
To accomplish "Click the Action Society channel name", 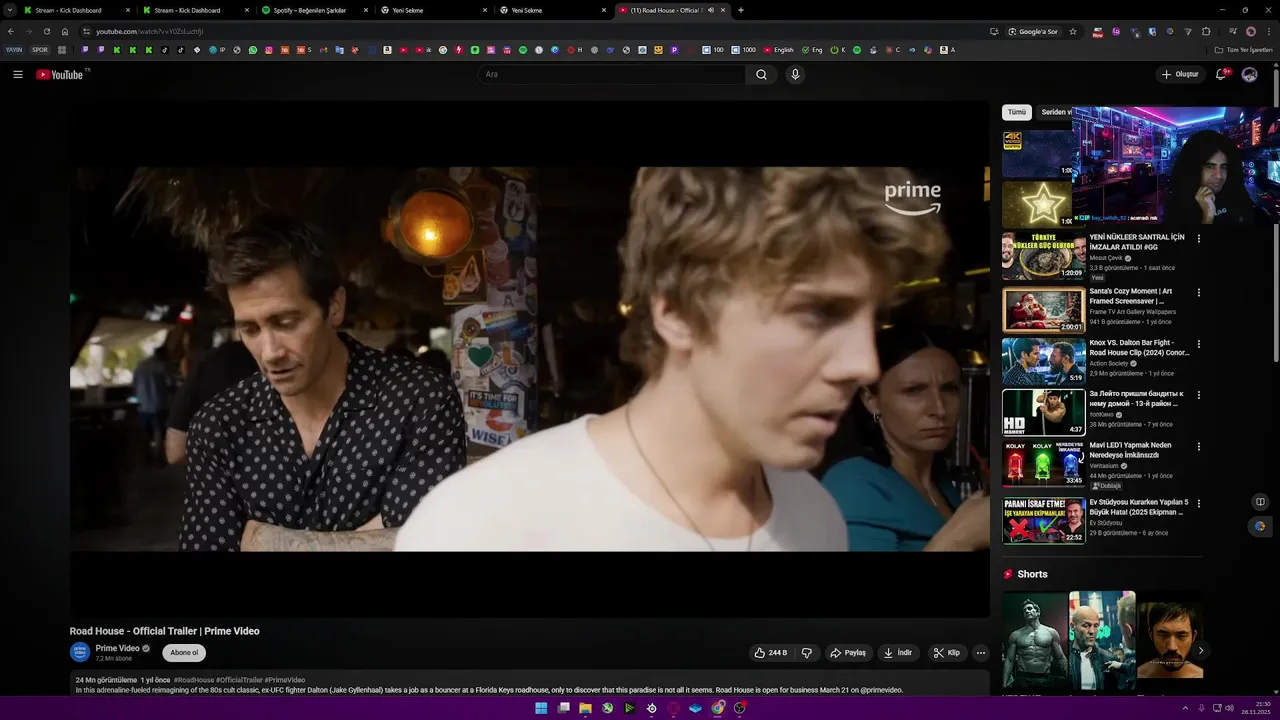I will [x=1109, y=363].
